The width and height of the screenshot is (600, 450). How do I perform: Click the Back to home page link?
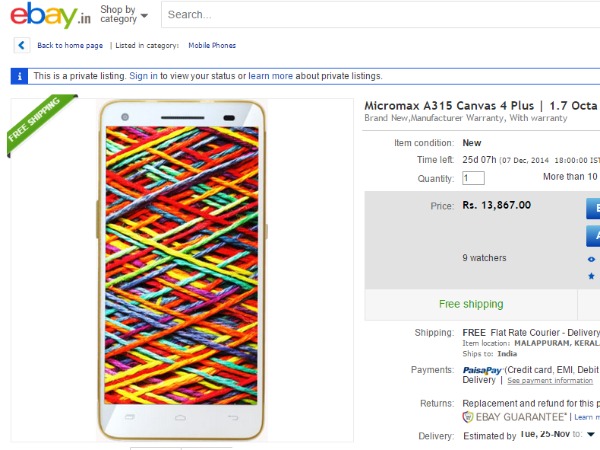(x=70, y=45)
